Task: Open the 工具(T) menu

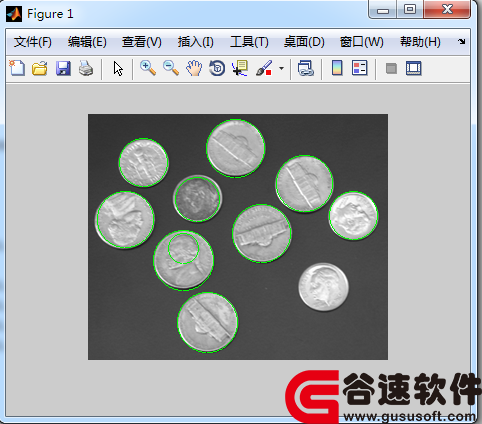Action: (249, 42)
